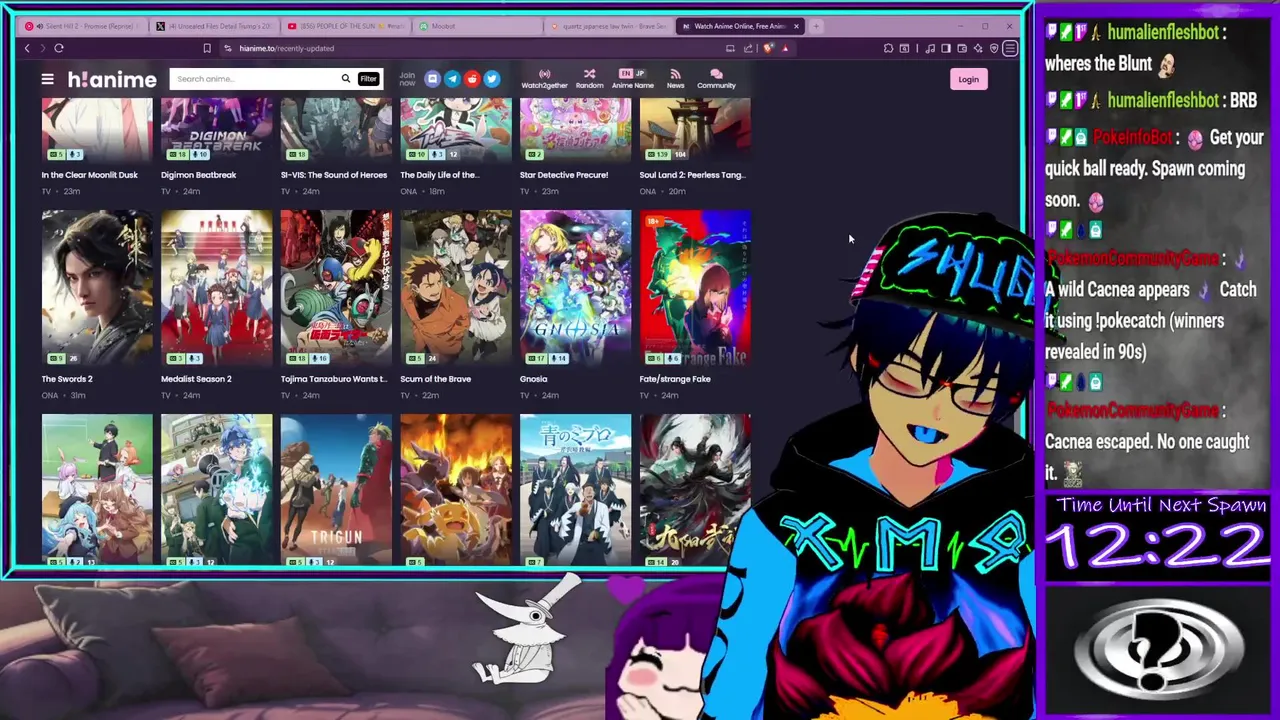Click 'Star Detective Precure!' title
The width and height of the screenshot is (1280, 720).
tap(564, 175)
